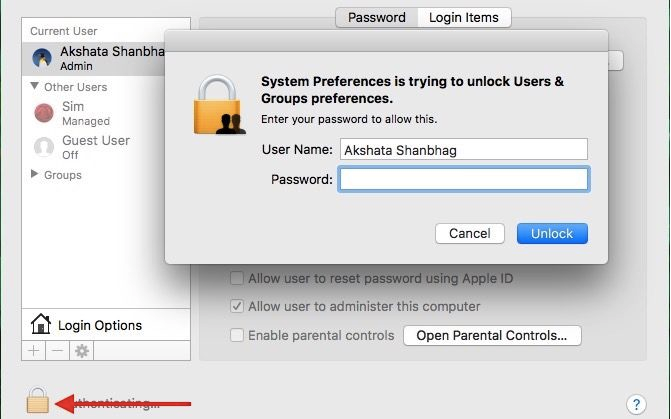
Task: Switch to the Login Items tab
Action: pos(464,18)
